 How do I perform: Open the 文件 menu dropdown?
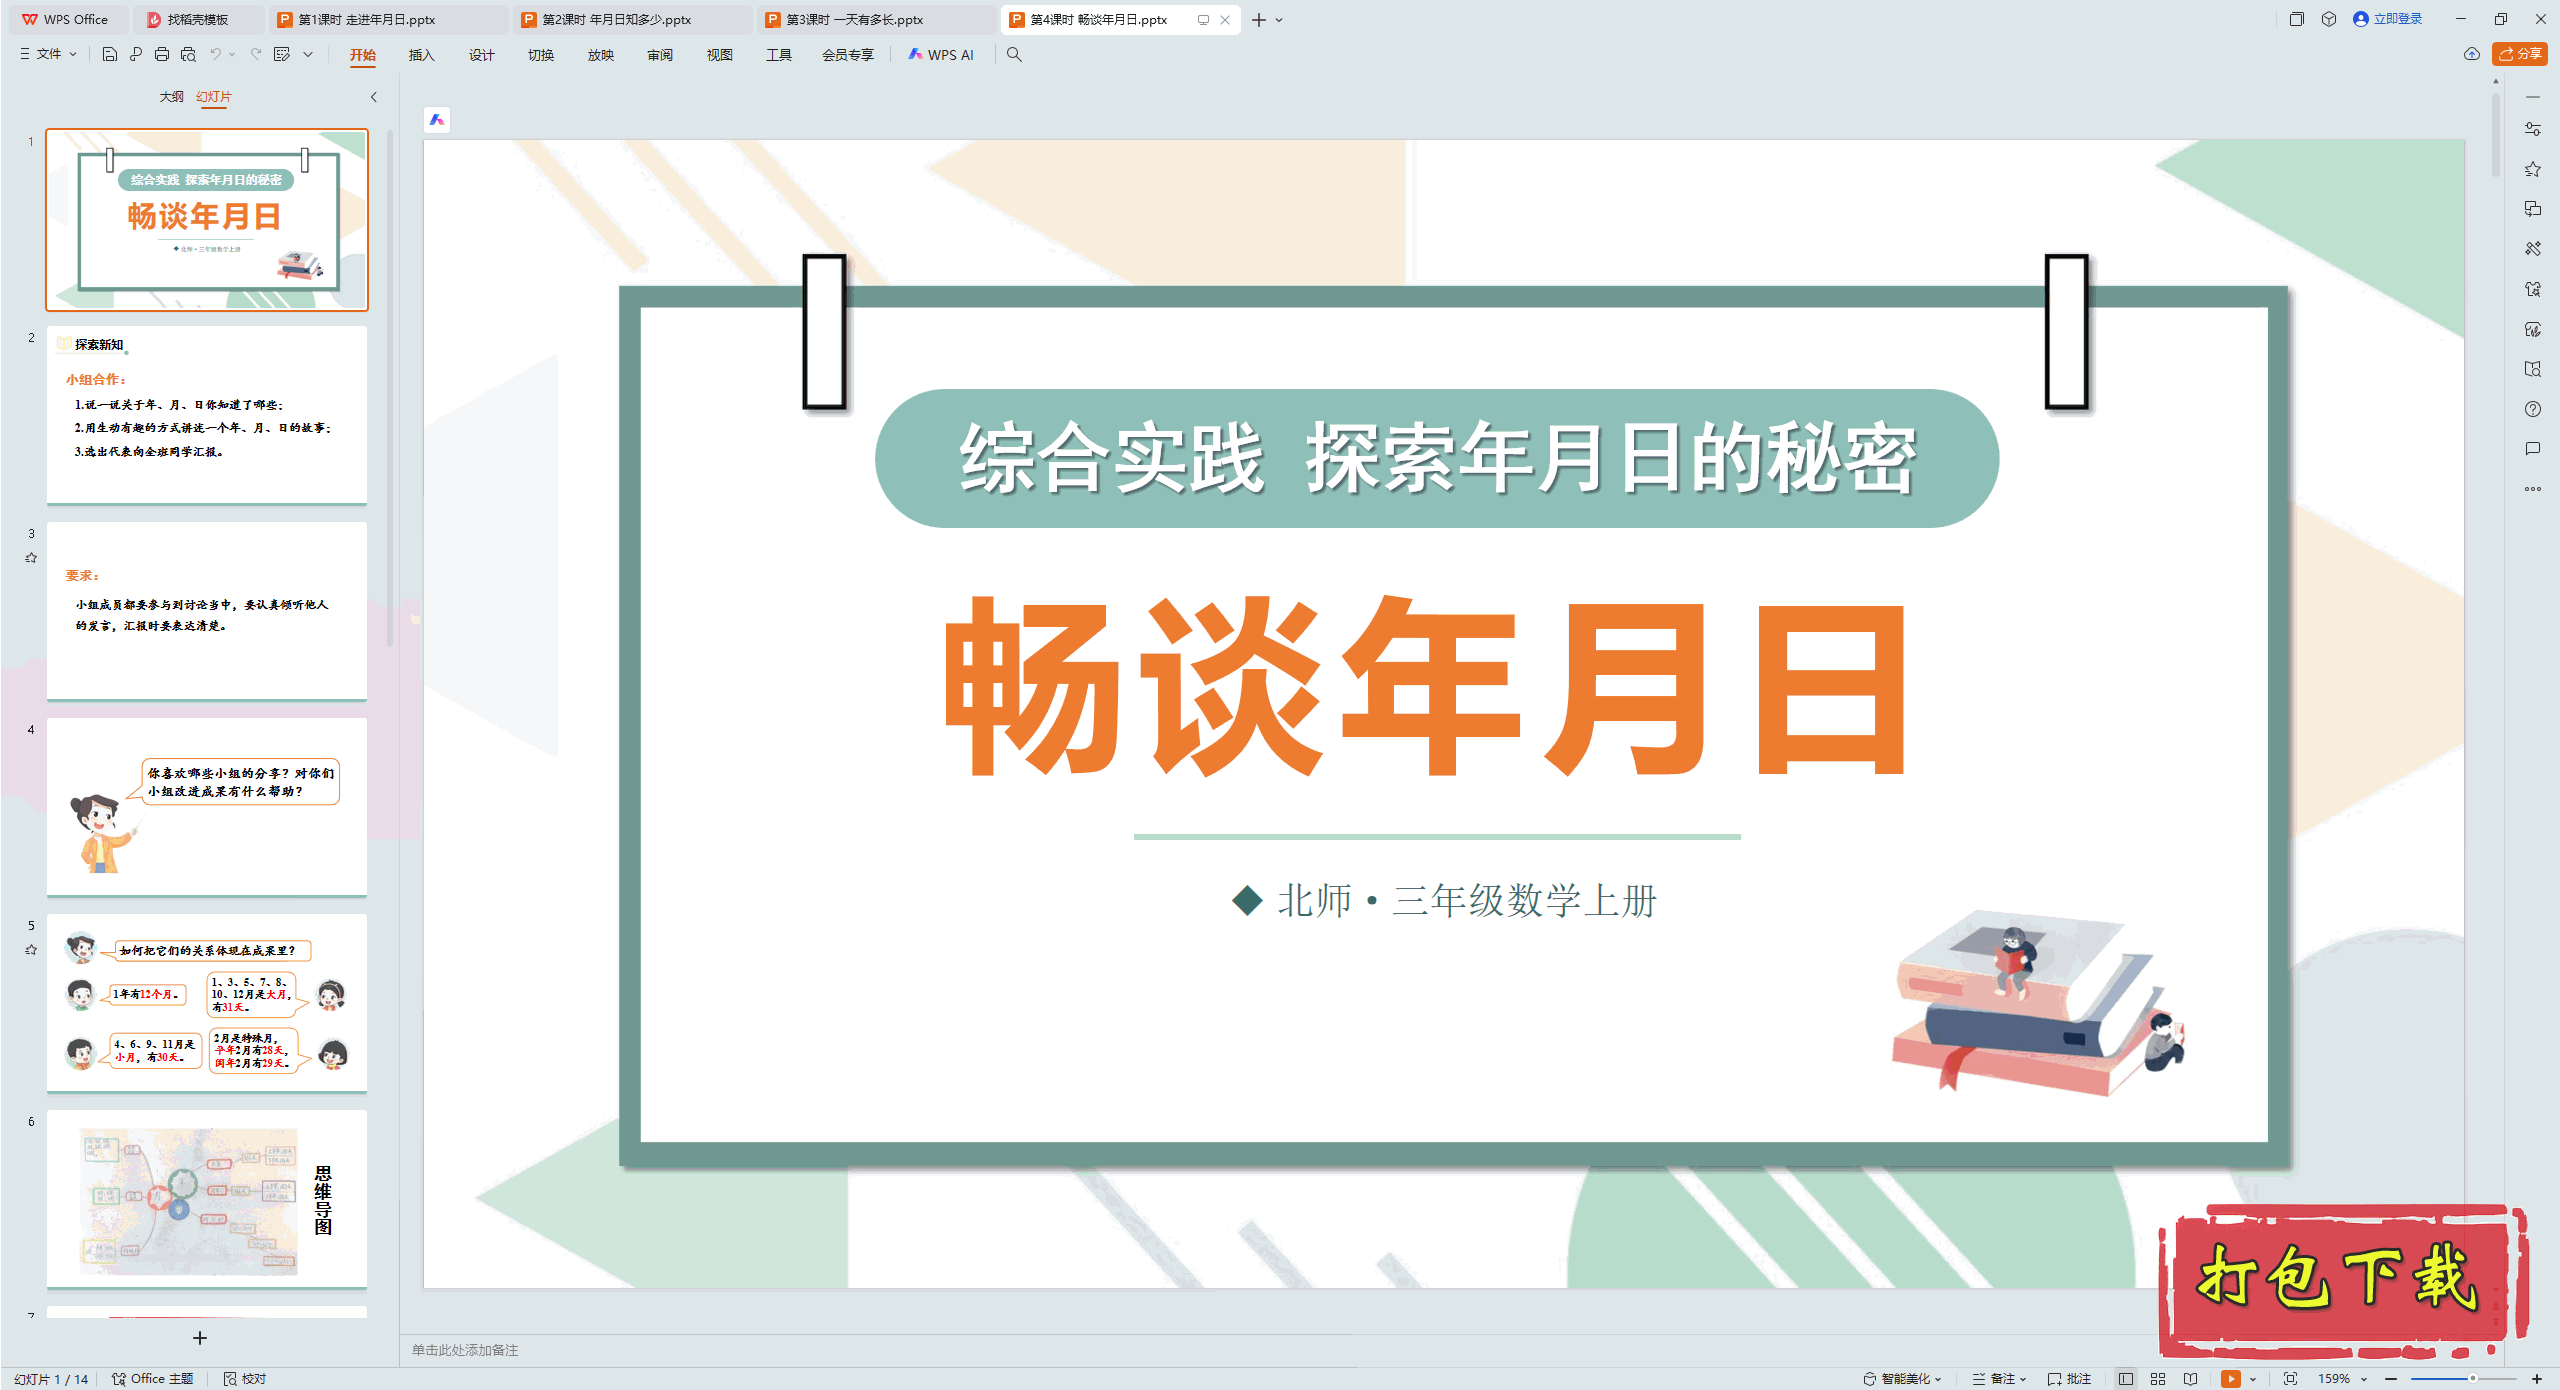48,54
